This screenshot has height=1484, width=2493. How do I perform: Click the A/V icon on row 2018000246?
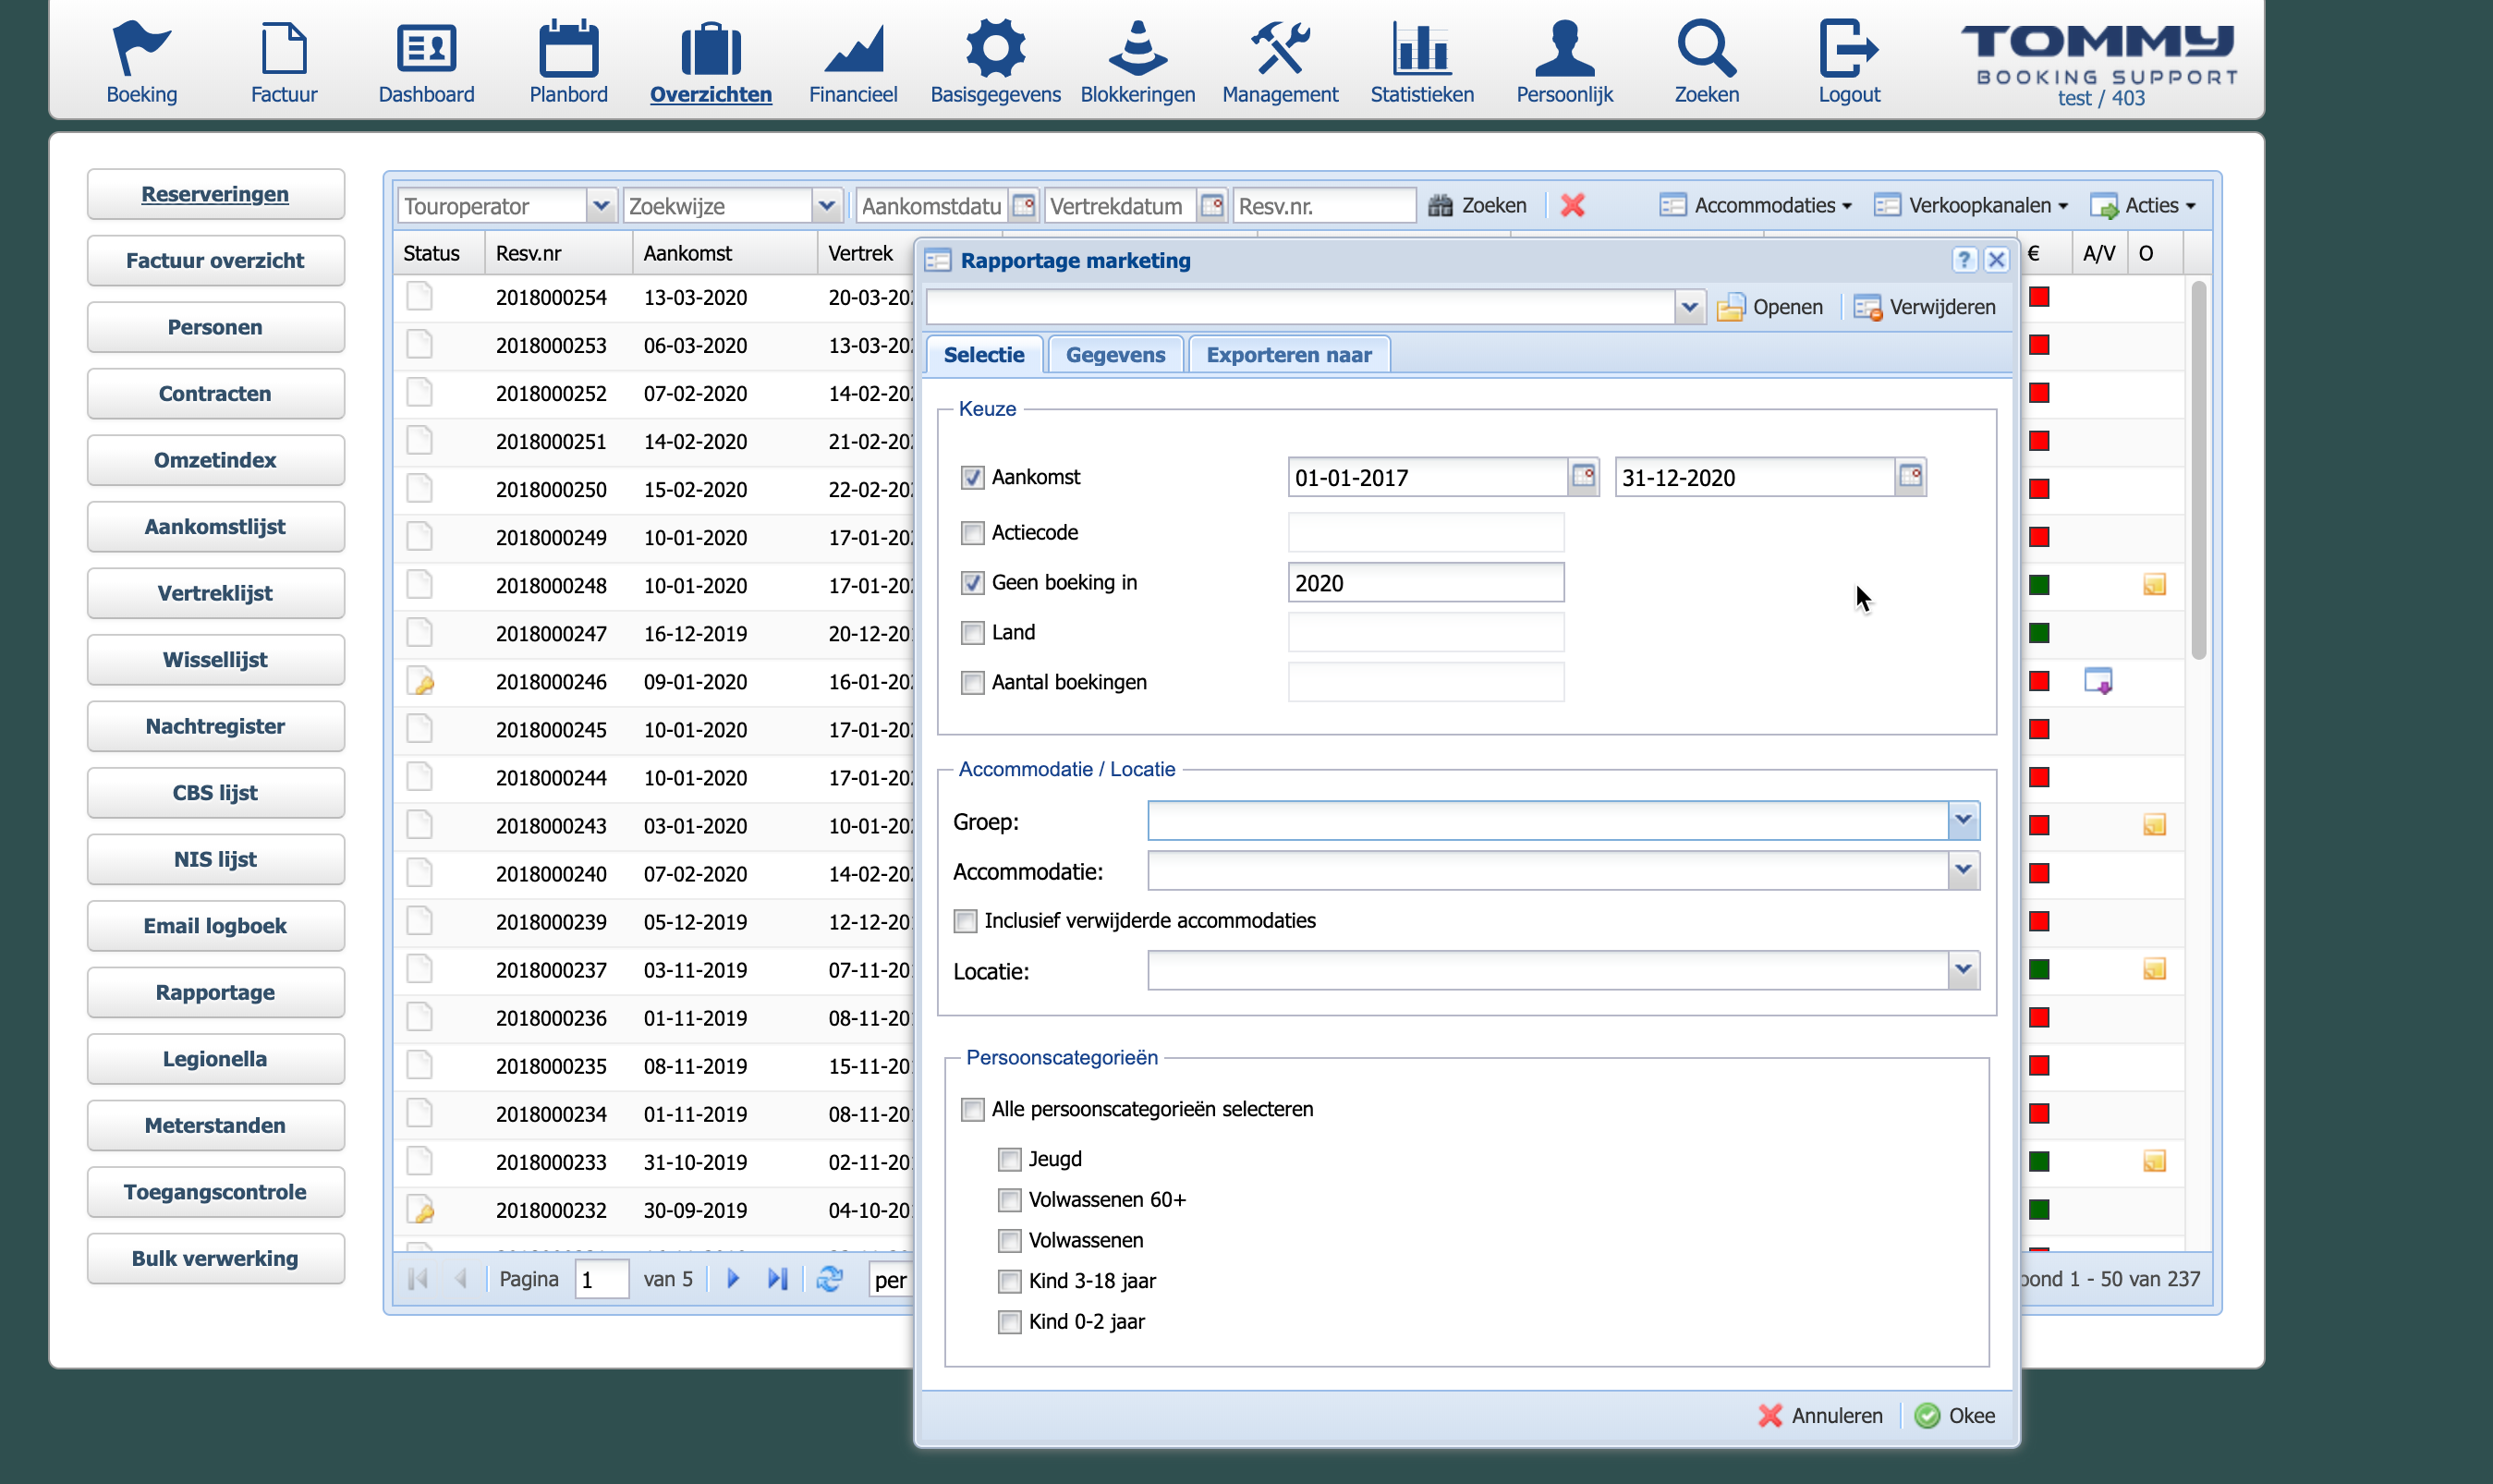click(2097, 681)
